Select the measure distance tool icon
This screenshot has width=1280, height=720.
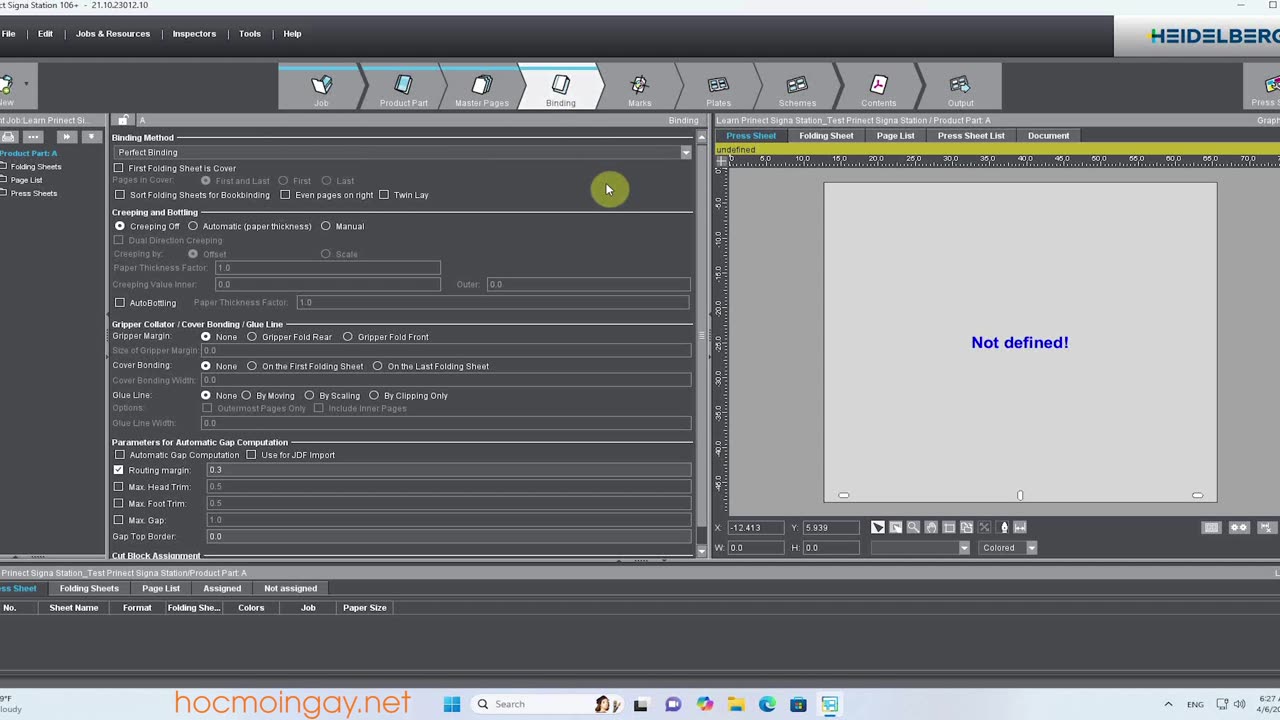[x=1020, y=527]
